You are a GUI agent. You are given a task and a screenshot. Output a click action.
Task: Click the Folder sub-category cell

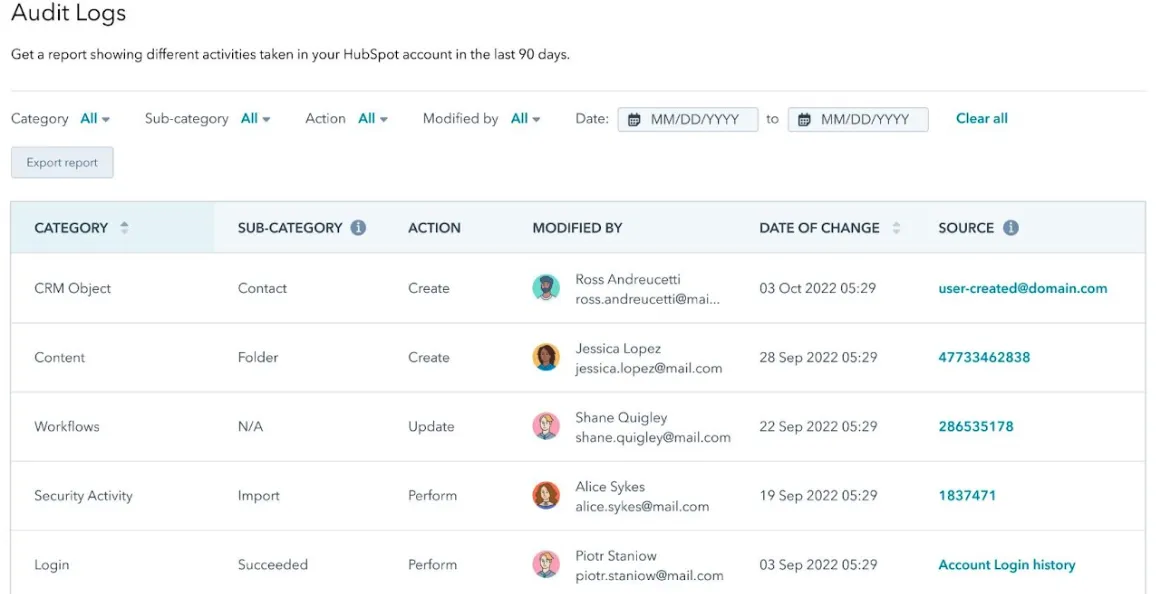tap(257, 357)
